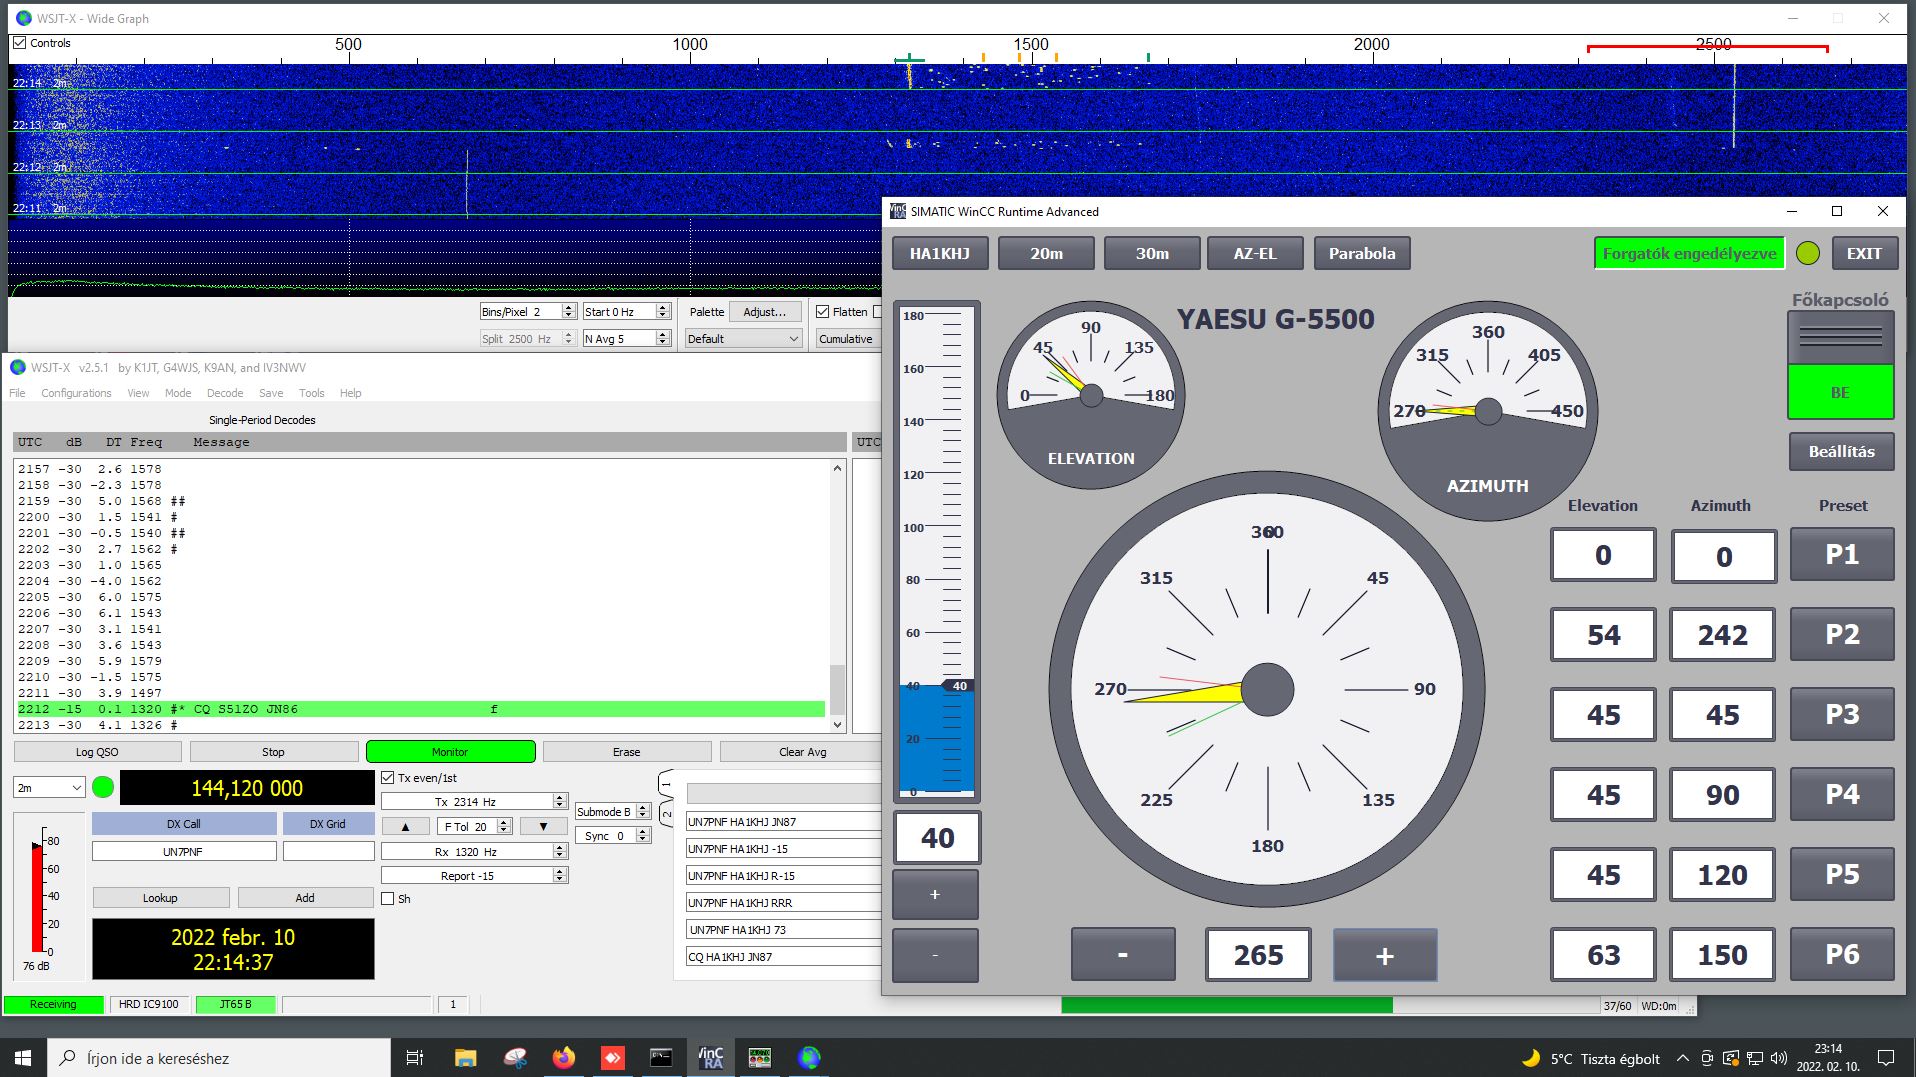Open the 2m band dropdown
Screen dimensions: 1916x1077
tap(49, 788)
